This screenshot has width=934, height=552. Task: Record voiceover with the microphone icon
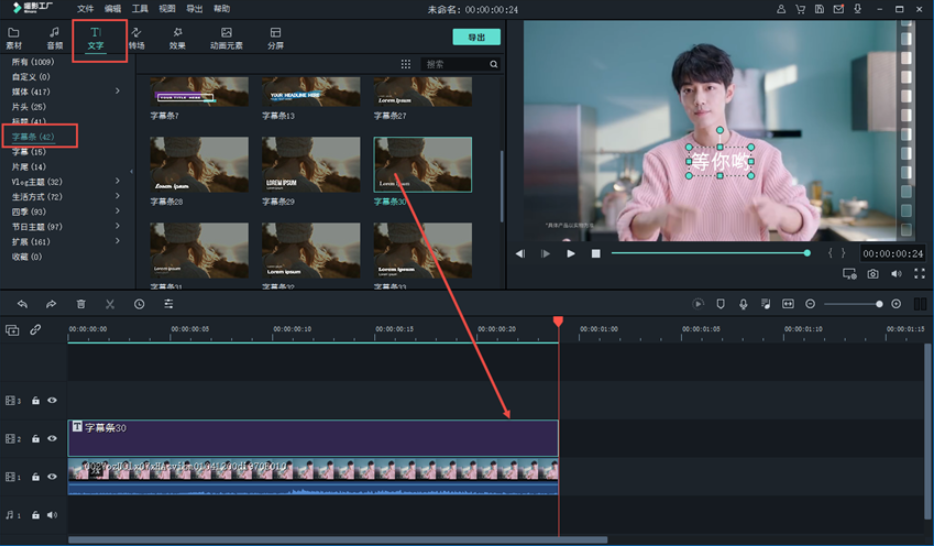pyautogui.click(x=743, y=304)
